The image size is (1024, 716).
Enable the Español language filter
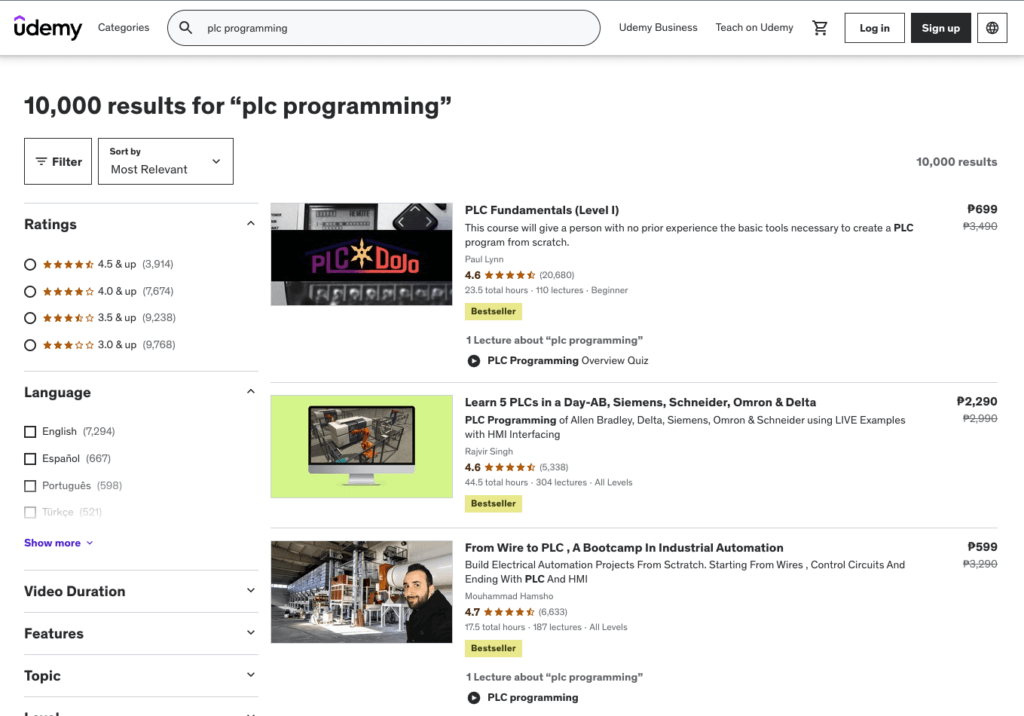click(x=28, y=458)
